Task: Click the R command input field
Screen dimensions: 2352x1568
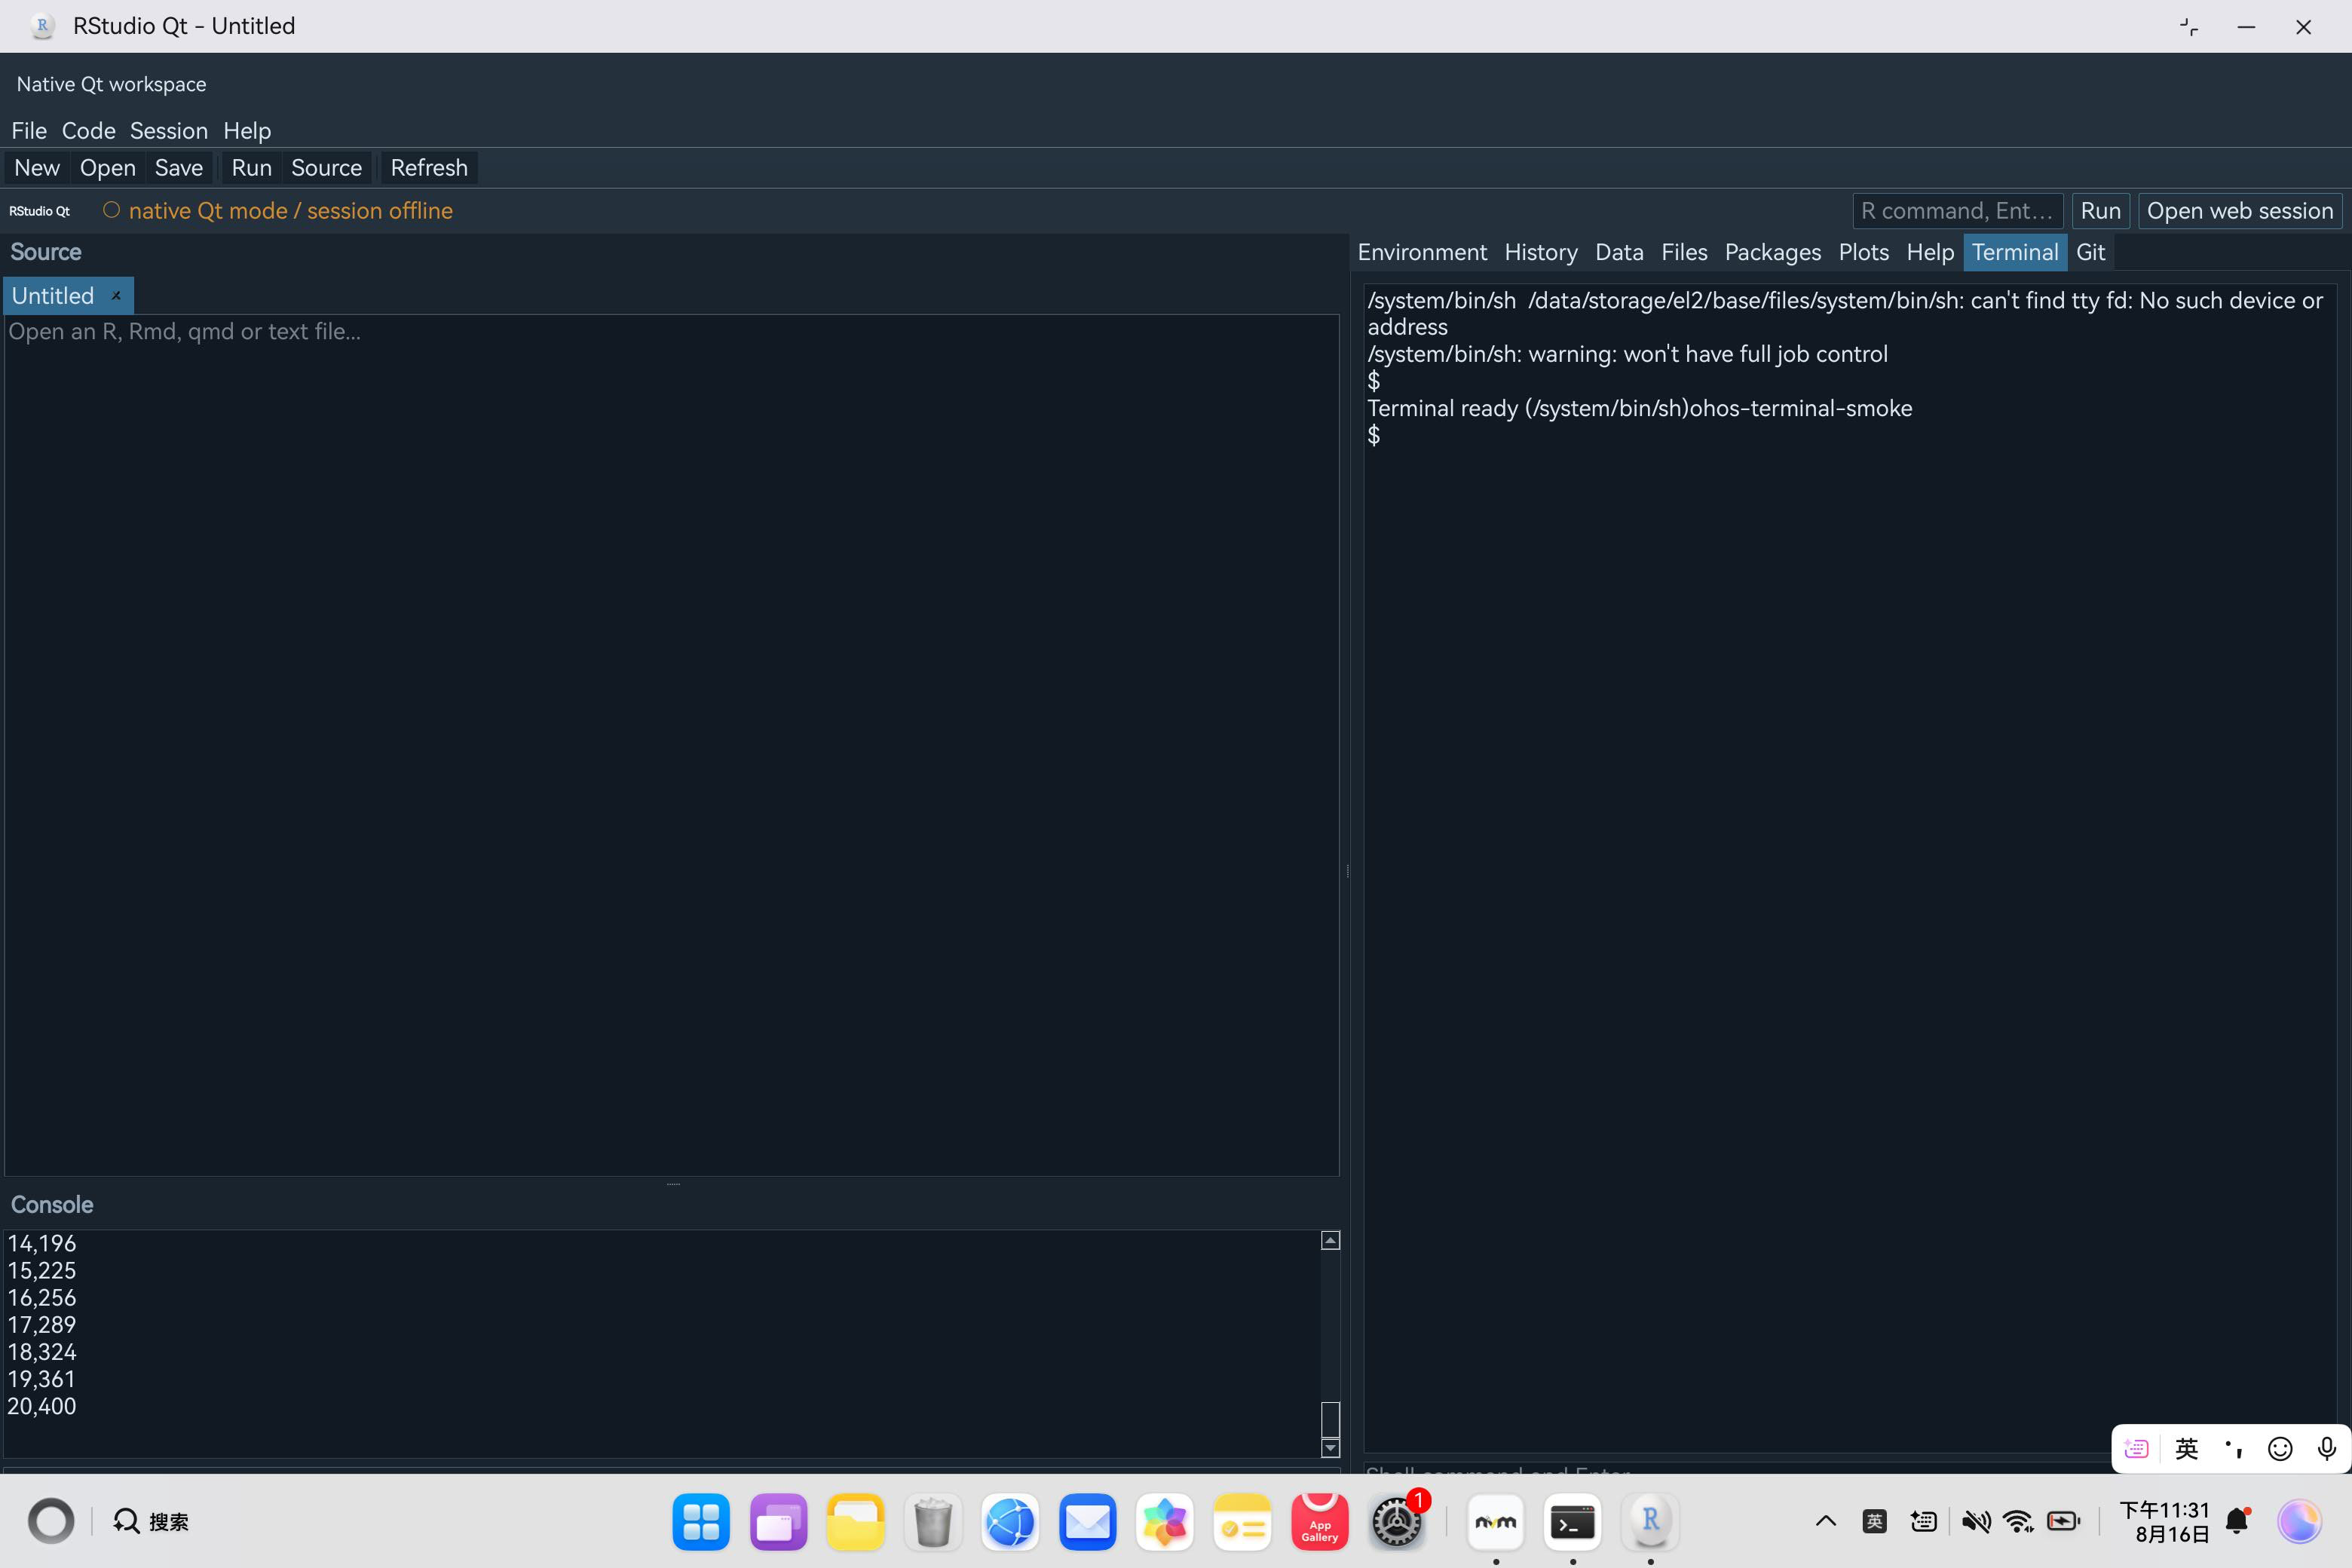Action: pos(1957,211)
